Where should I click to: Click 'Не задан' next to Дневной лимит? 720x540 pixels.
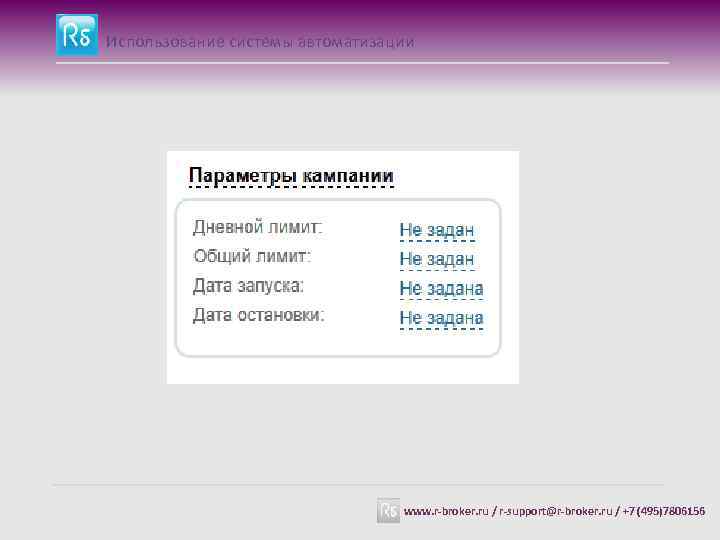coord(437,230)
